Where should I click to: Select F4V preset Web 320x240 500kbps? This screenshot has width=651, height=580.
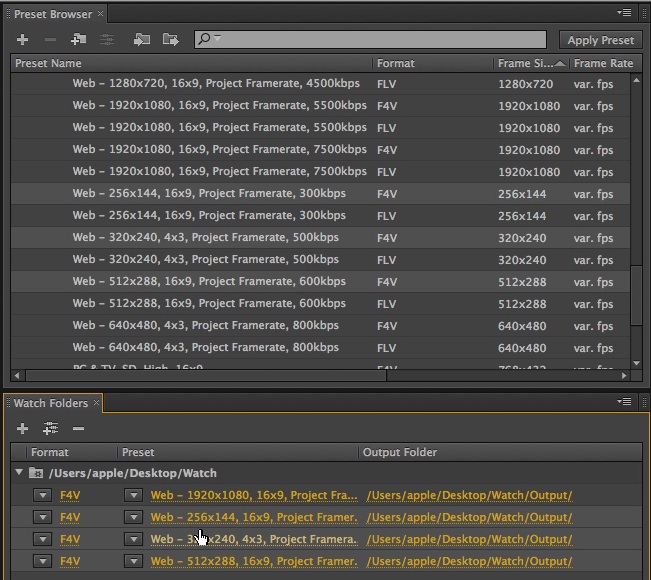[x=320, y=238]
